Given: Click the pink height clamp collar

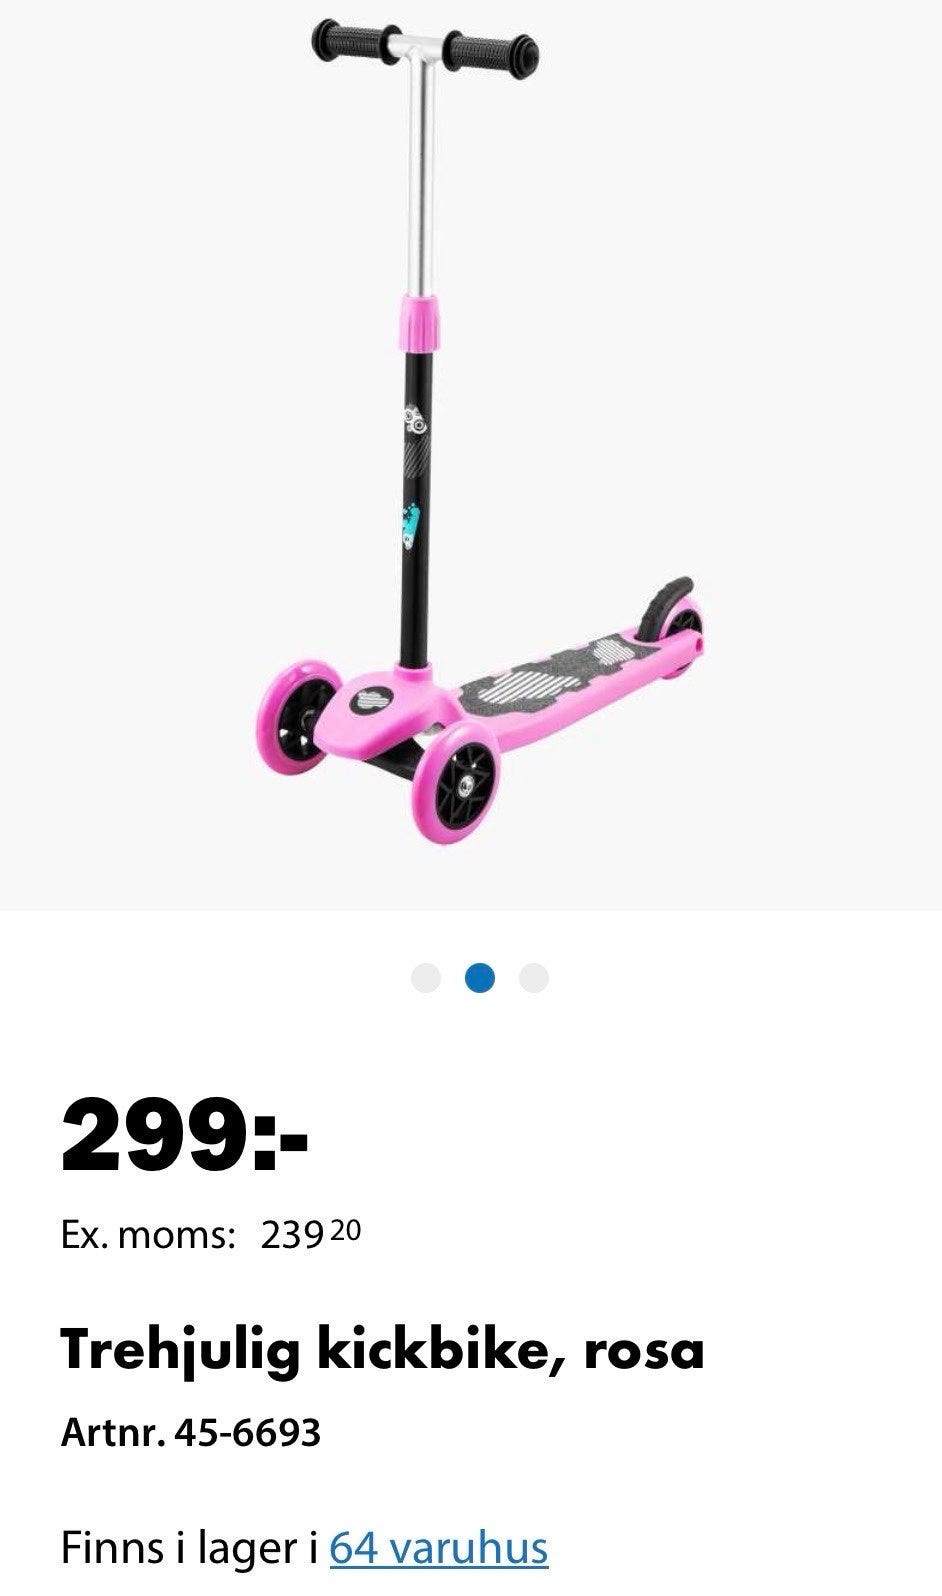Looking at the screenshot, I should coord(419,320).
